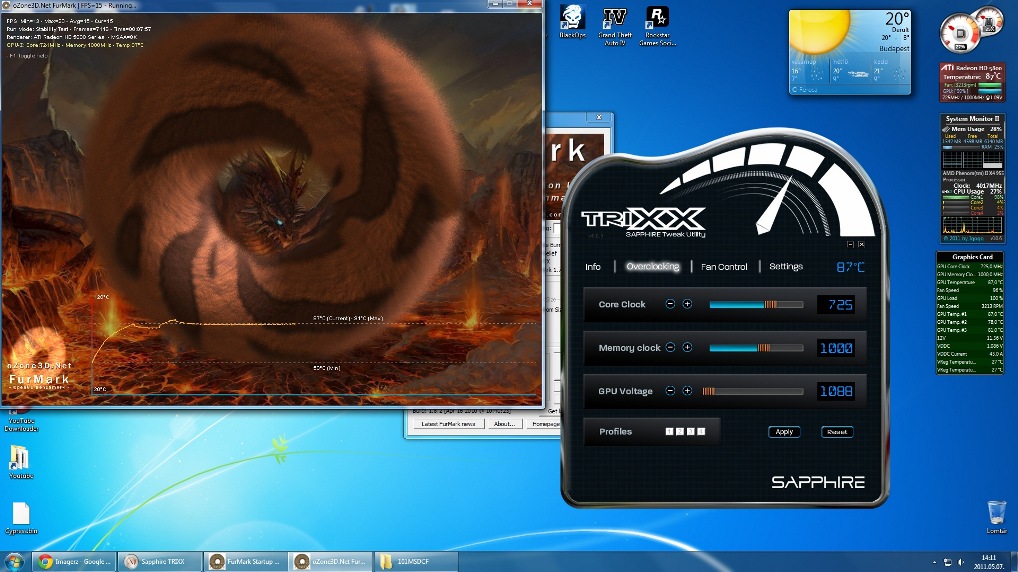
Task: Close the TRIXX utility with the X icon
Action: (861, 244)
